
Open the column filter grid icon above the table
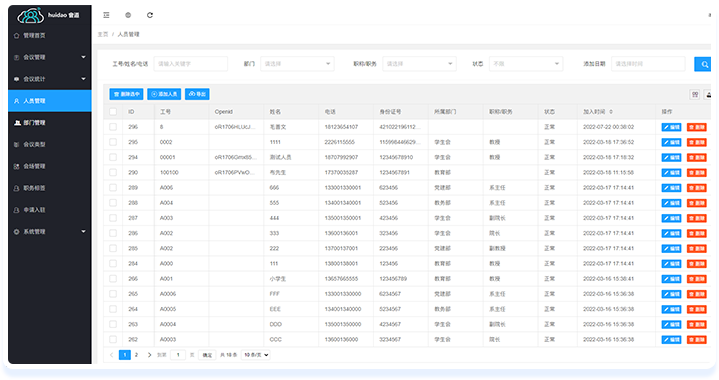point(695,94)
